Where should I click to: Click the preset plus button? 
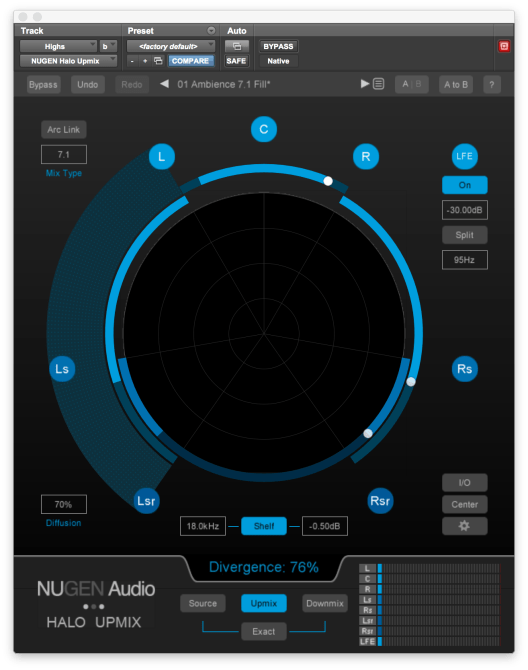pos(145,61)
